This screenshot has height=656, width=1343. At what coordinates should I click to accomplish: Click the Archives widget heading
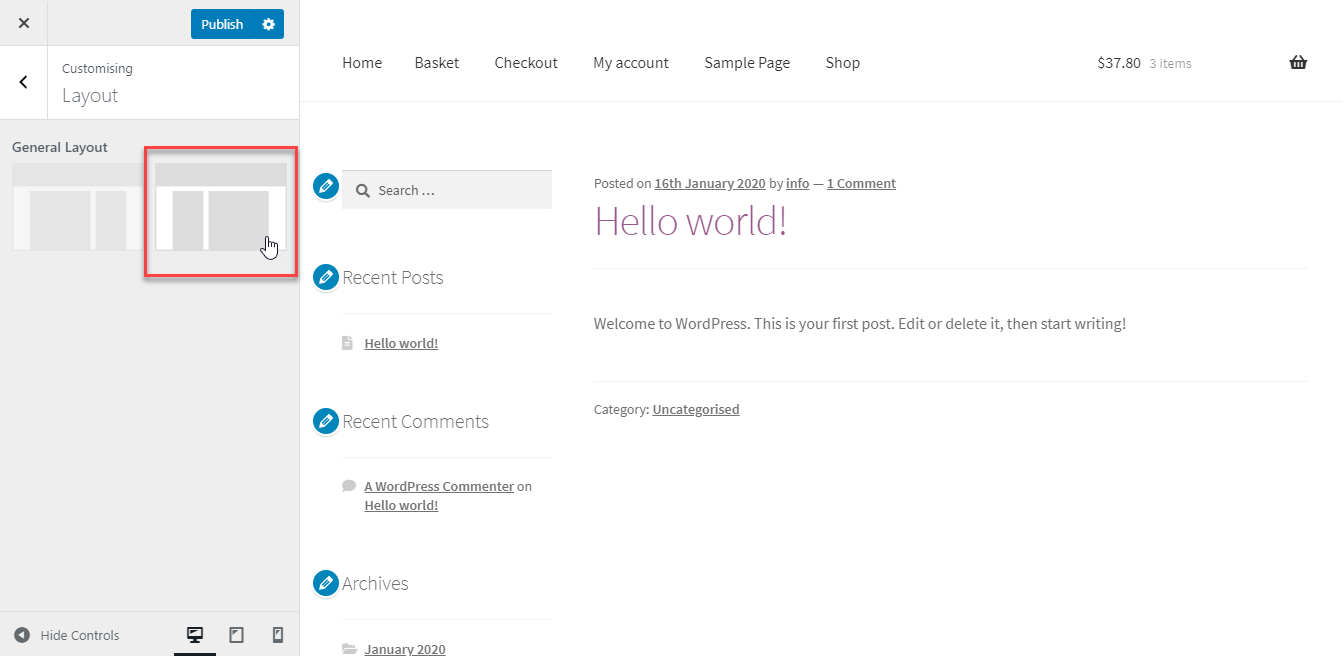[x=375, y=584]
